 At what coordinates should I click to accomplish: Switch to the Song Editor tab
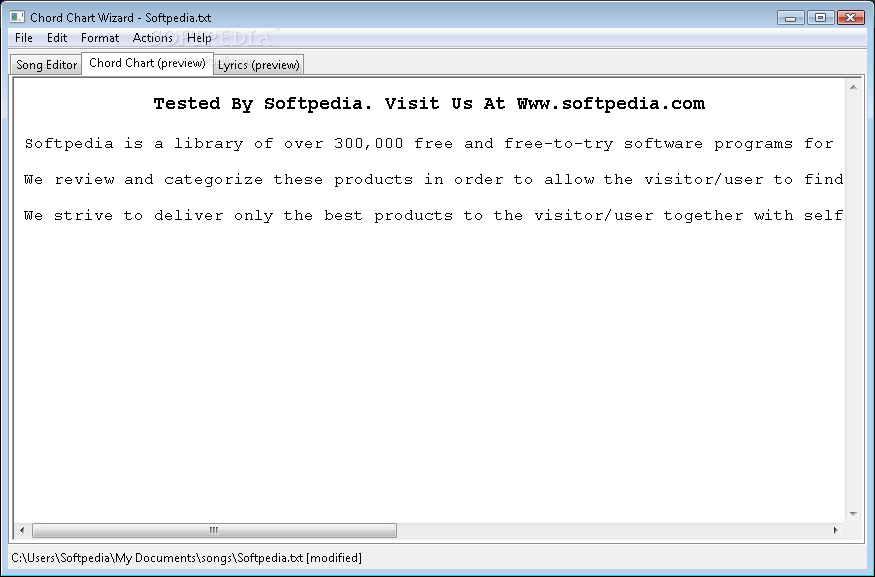coord(46,65)
